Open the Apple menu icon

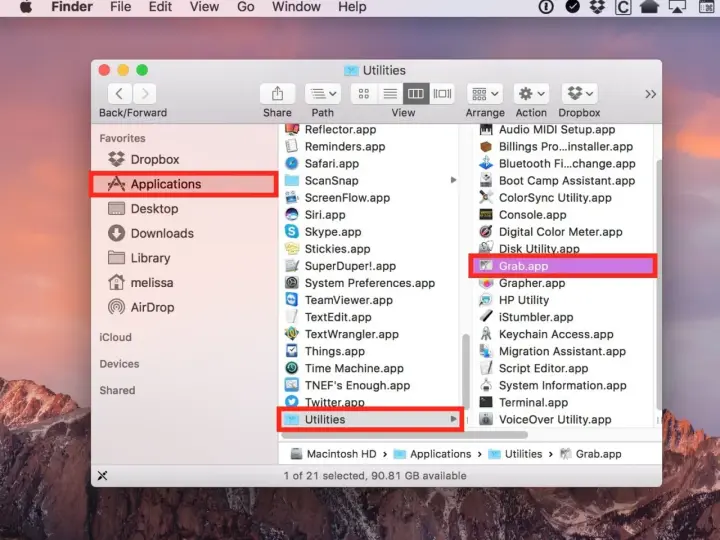(x=26, y=7)
